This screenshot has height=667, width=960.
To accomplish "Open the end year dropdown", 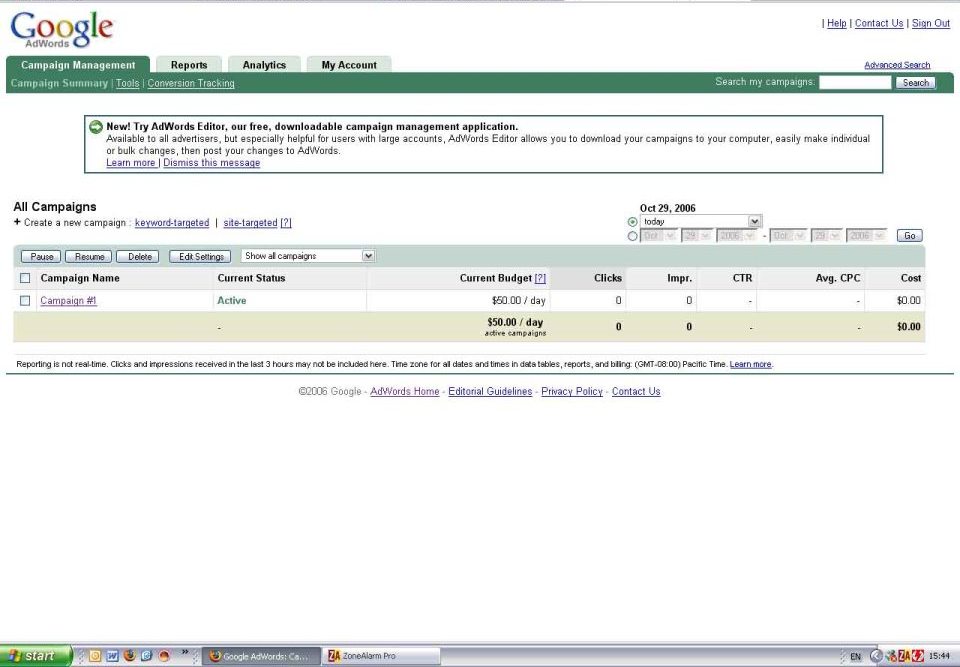I will tap(867, 235).
